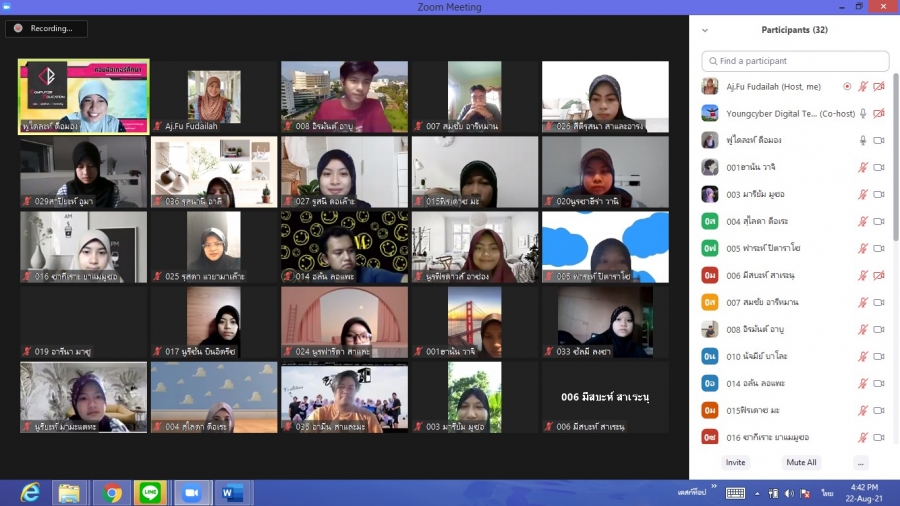Viewport: 900px width, 506px height.
Task: Open Google Chrome from taskbar
Action: coord(111,493)
